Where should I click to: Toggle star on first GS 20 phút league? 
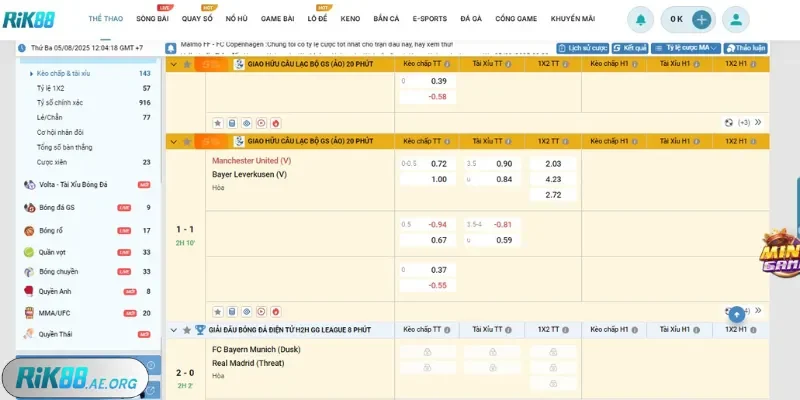tap(186, 64)
